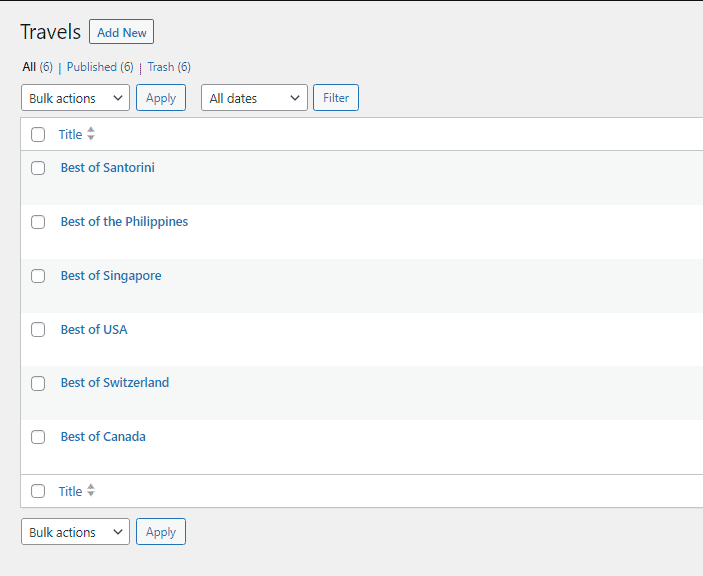Click bottom Apply button
The height and width of the screenshot is (576, 703).
tap(161, 532)
